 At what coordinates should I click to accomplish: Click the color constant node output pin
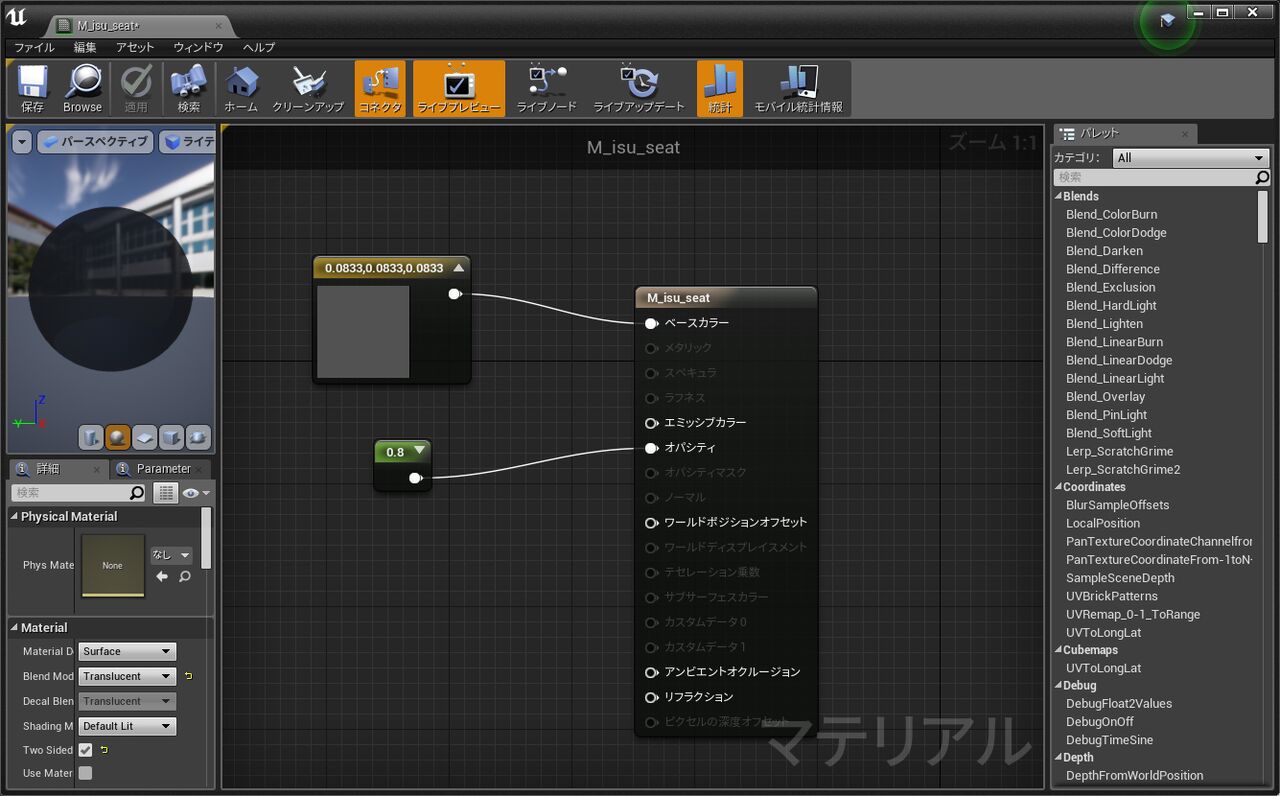click(x=454, y=294)
